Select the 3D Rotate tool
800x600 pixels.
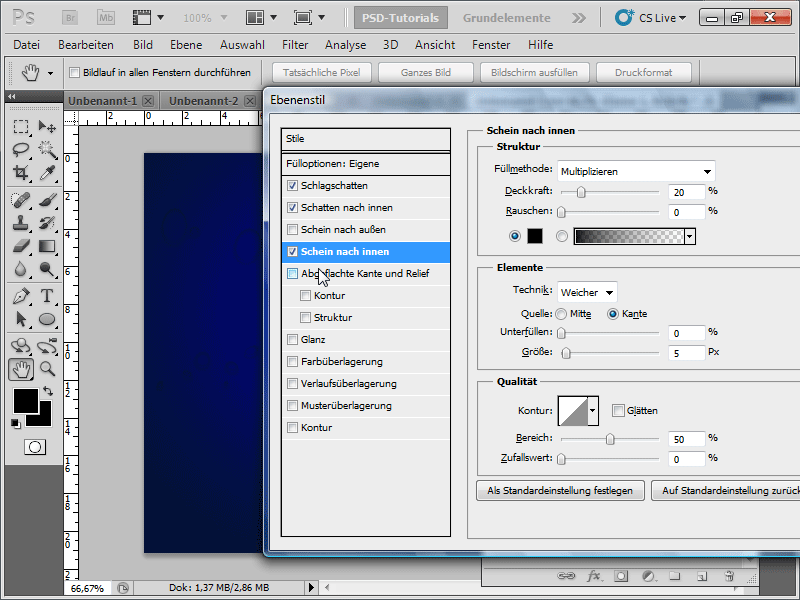(21, 346)
